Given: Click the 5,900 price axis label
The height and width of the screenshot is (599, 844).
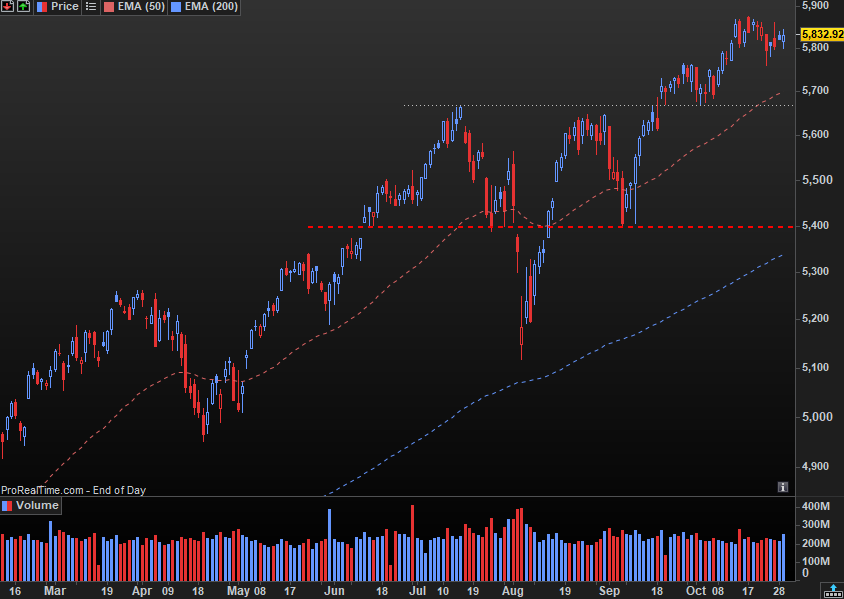Looking at the screenshot, I should 815,5.
